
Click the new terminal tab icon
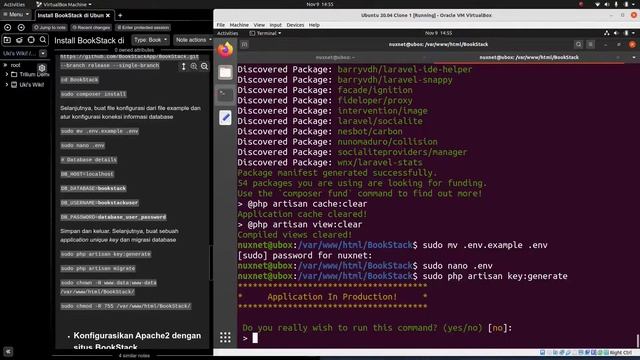[244, 44]
